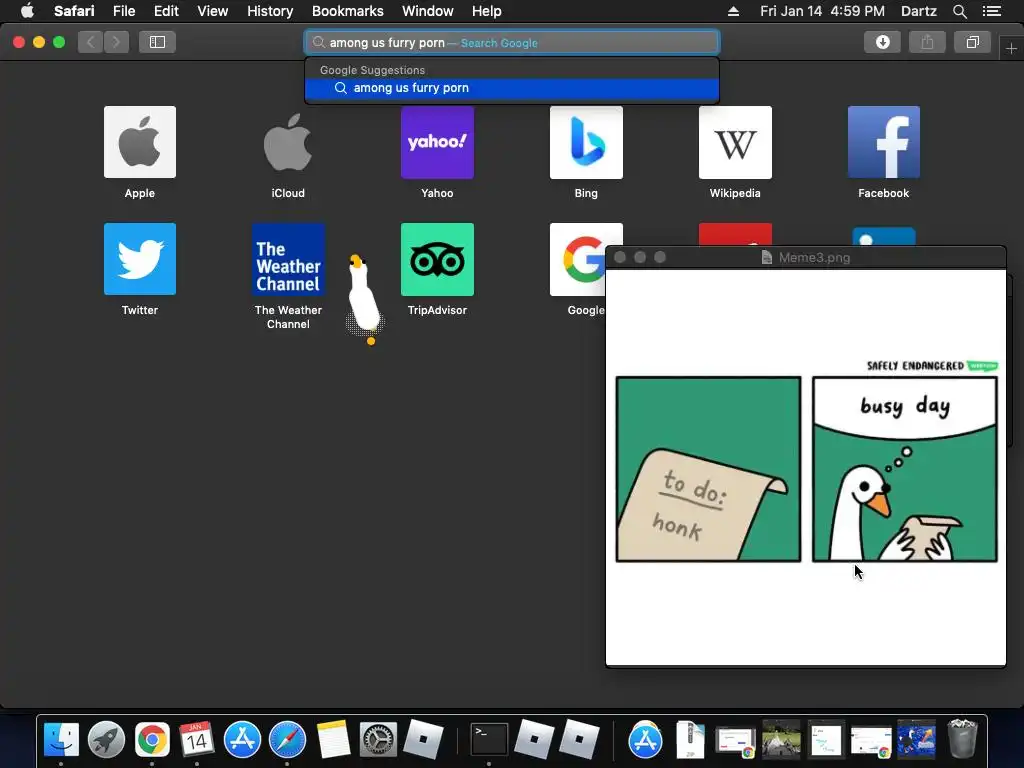Open The Weather Channel favorite tile

(288, 259)
